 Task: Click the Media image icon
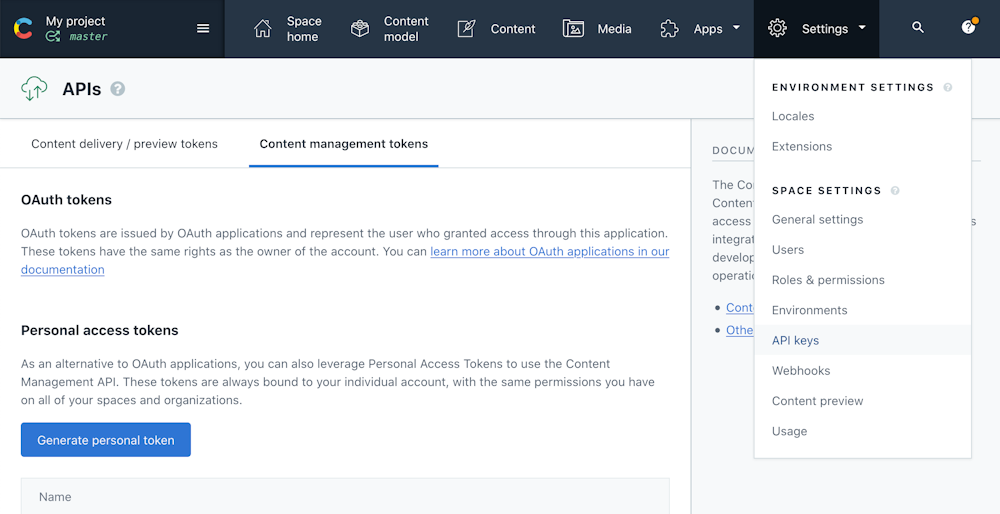[573, 29]
